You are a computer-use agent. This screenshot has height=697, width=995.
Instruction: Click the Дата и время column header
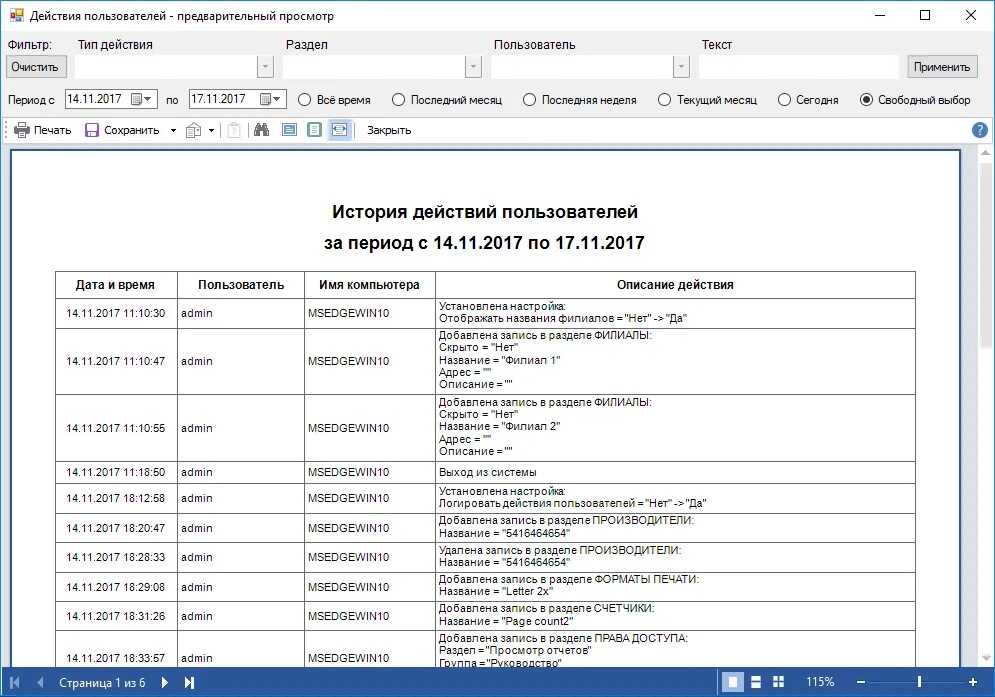coord(115,285)
